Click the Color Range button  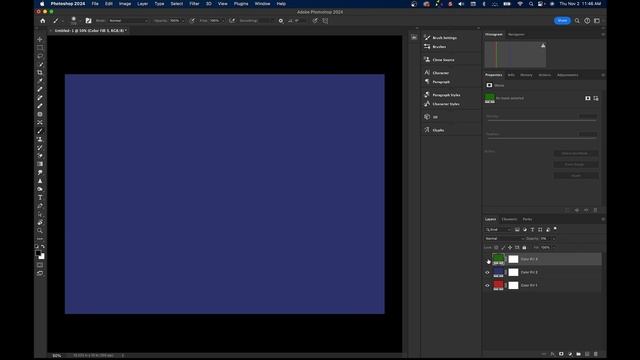(576, 164)
